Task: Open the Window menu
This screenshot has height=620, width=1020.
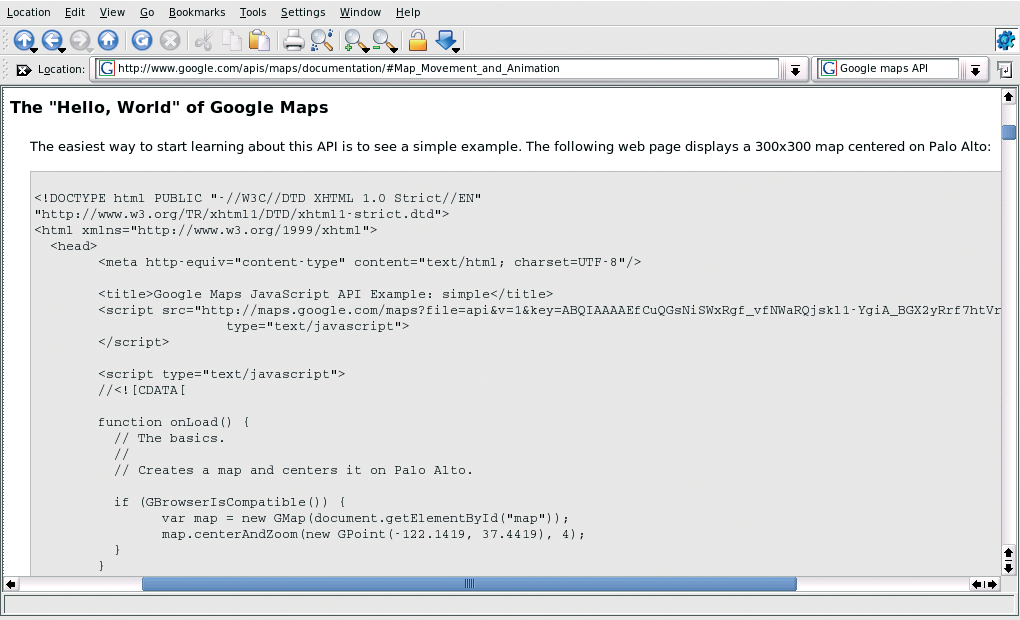Action: 360,12
